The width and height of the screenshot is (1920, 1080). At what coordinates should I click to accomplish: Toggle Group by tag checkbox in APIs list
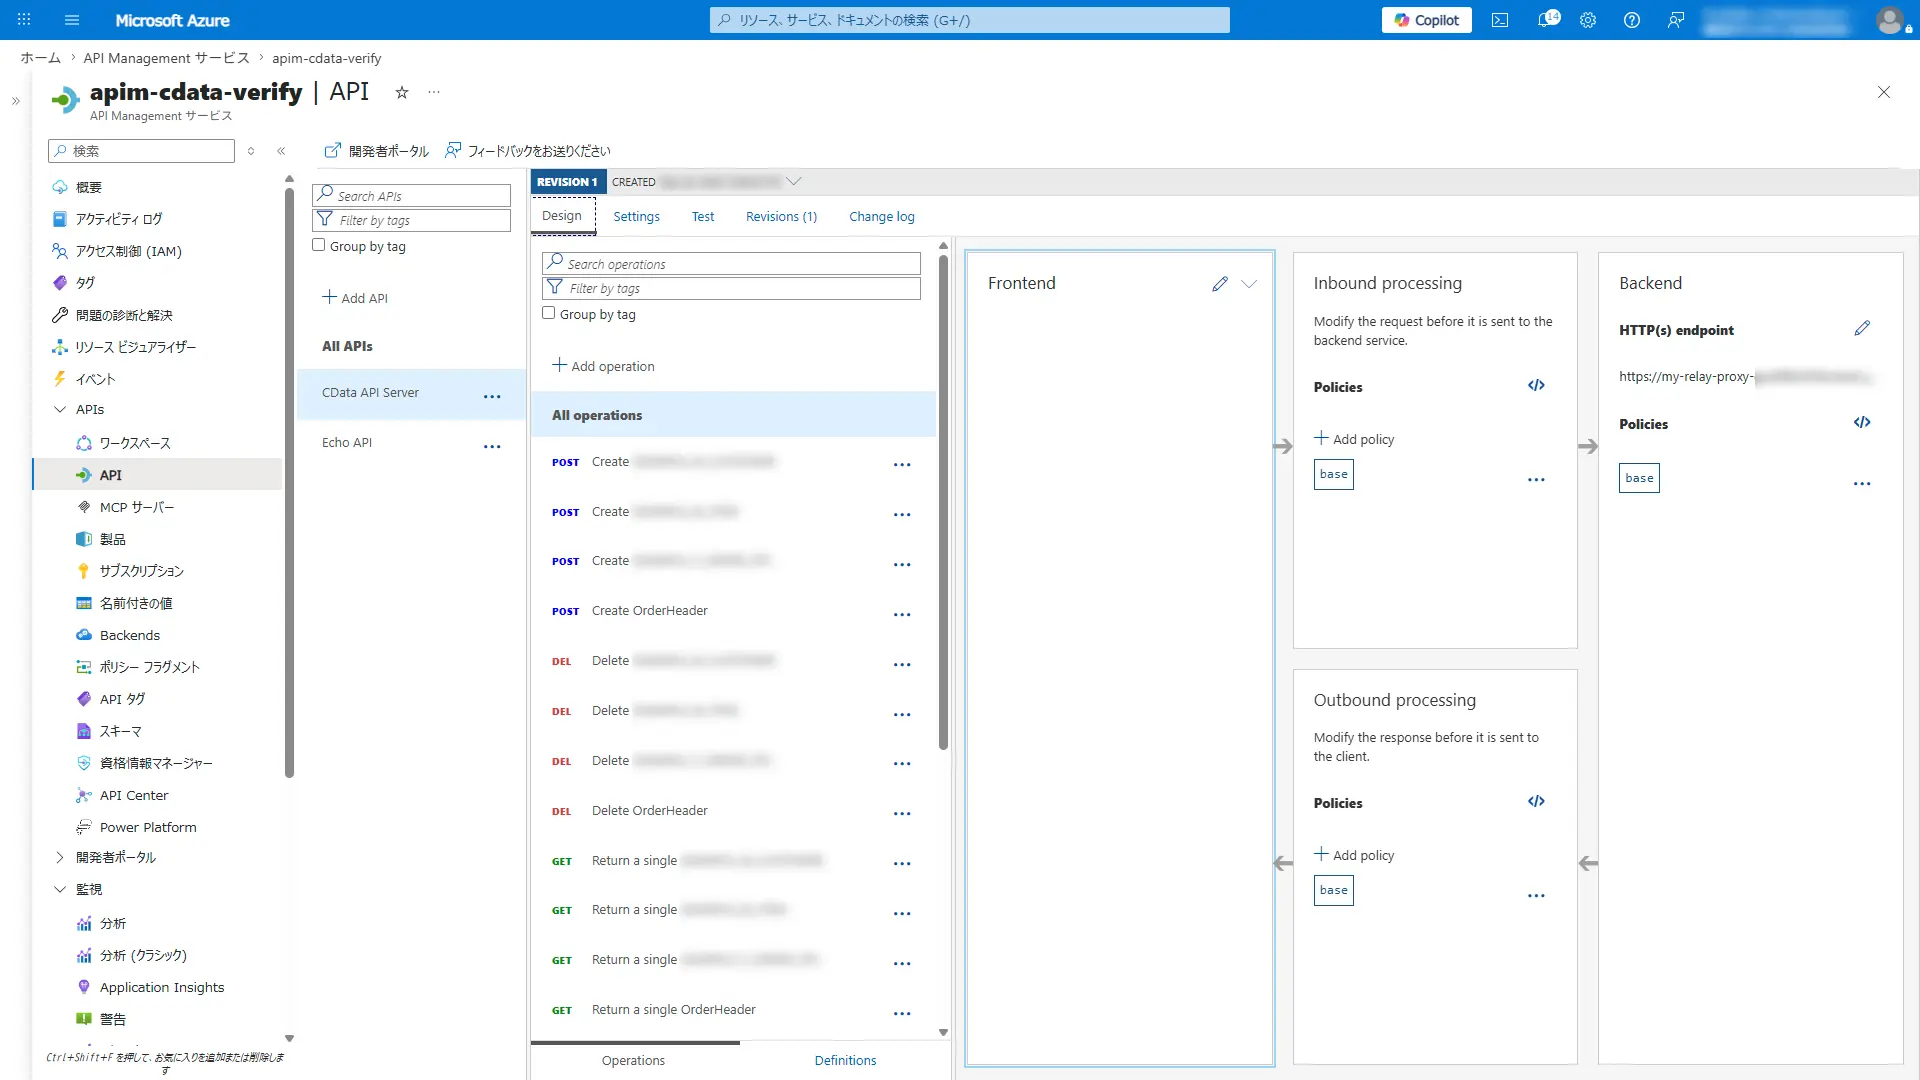319,245
